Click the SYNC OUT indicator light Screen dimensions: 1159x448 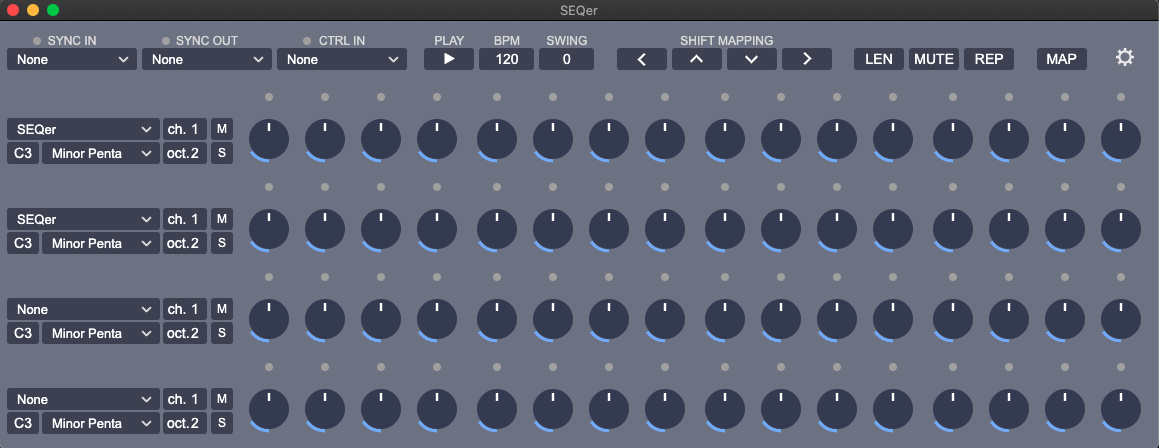coord(166,41)
